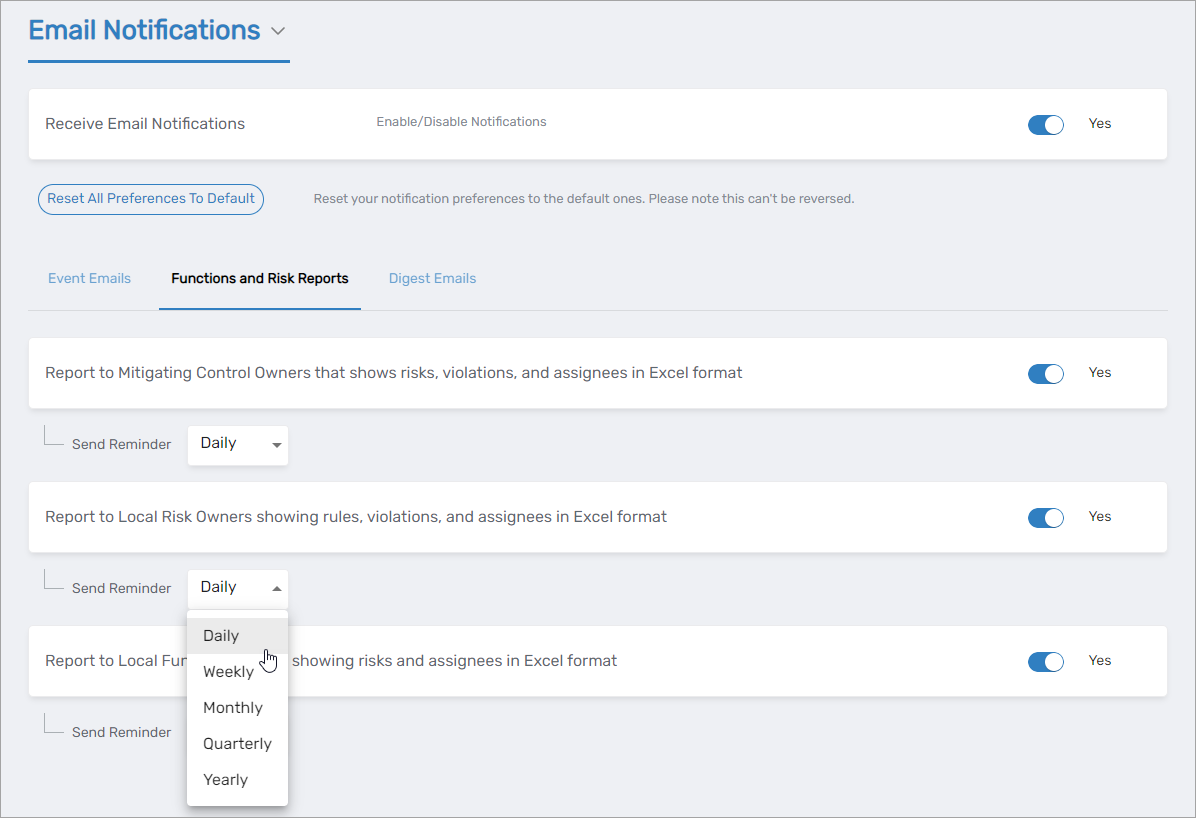The image size is (1196, 818).
Task: Click Reset All Preferences To Default button
Action: [150, 199]
